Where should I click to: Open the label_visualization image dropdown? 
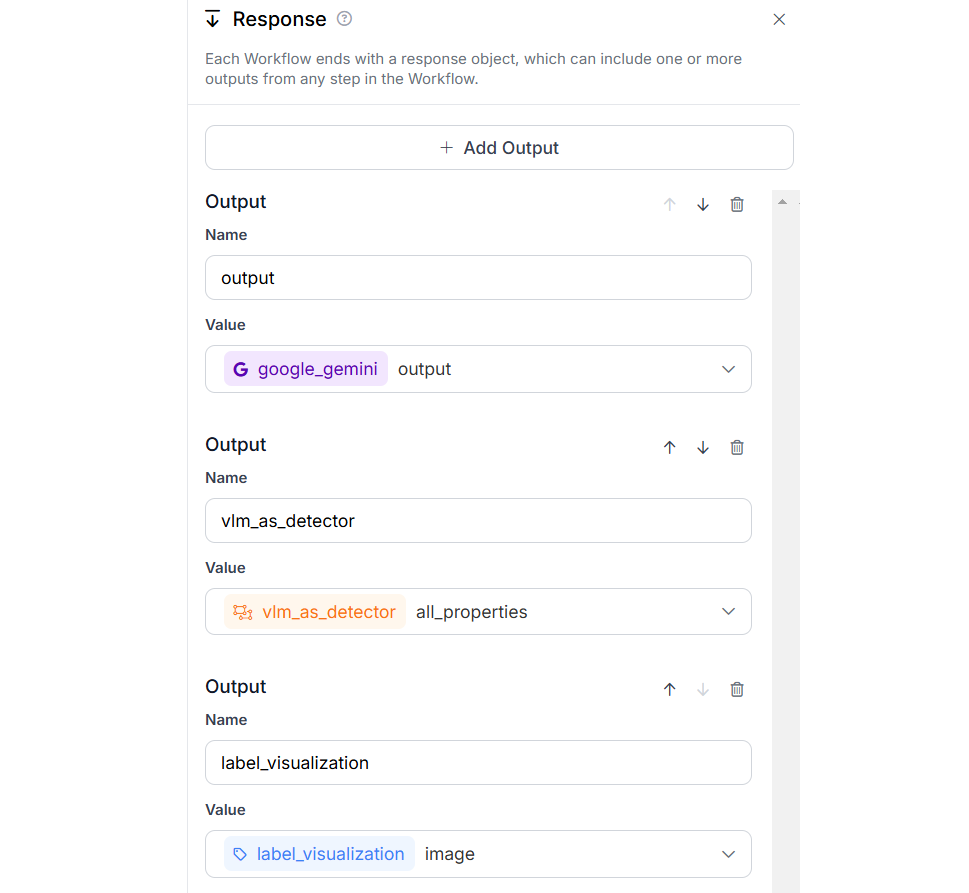[x=728, y=854]
